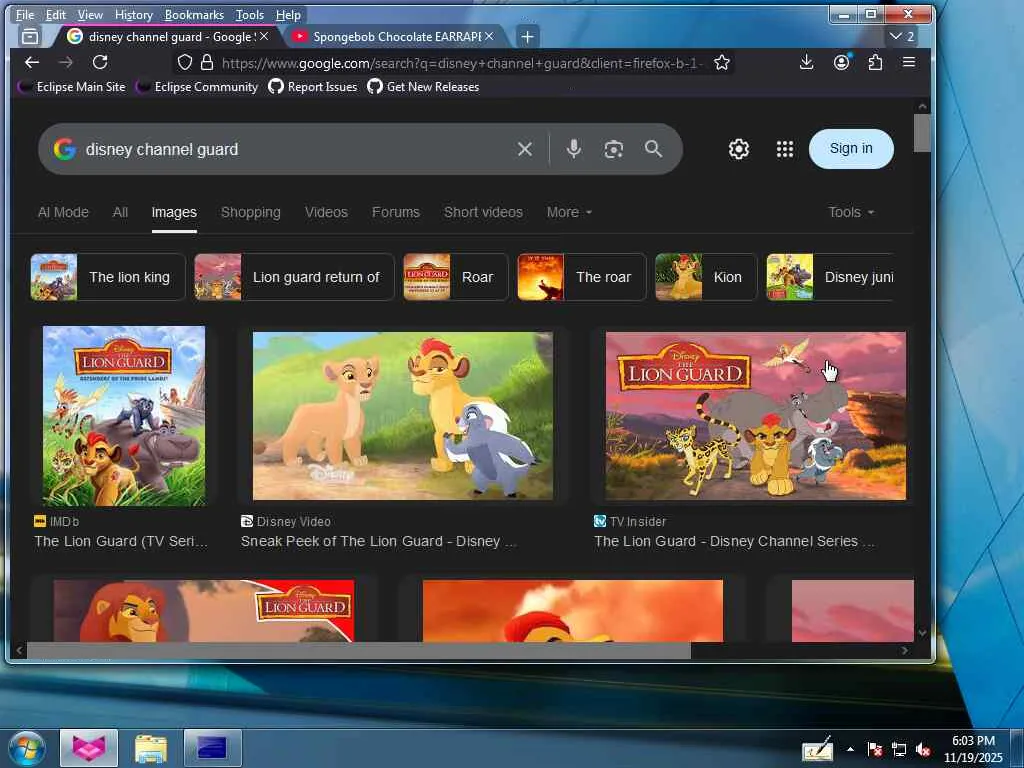The height and width of the screenshot is (768, 1024).
Task: Close the Spongebob Chocolate EARRAPE tab
Action: (489, 37)
